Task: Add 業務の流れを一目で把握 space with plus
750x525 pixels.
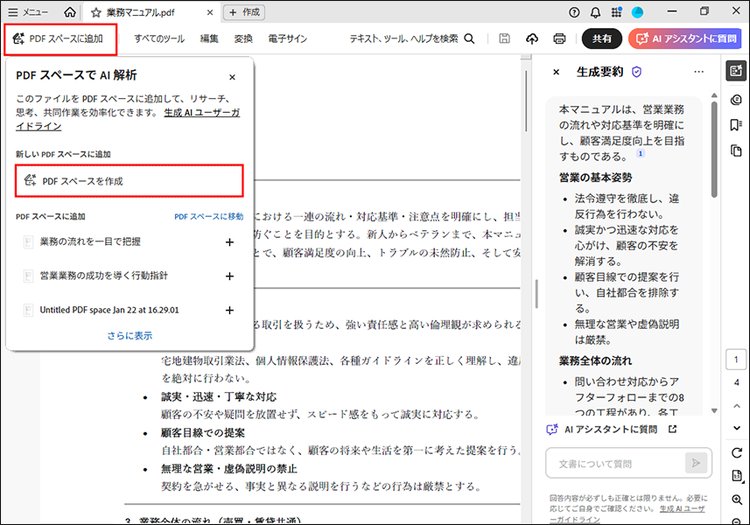Action: tap(229, 242)
